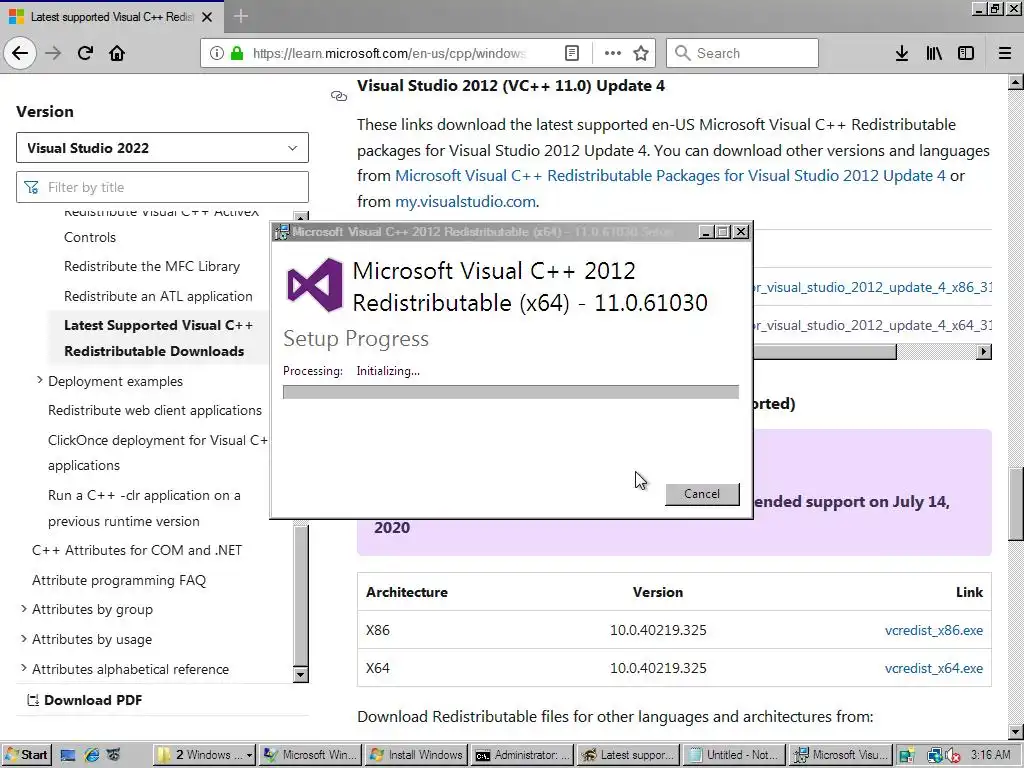Click the Visual Studio logo in setup dialog
This screenshot has width=1024, height=768.
pyautogui.click(x=315, y=285)
